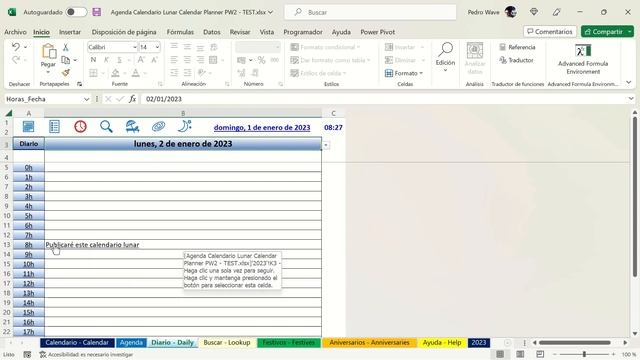The height and width of the screenshot is (360, 640).
Task: Open the Festivos - Festives sheet tab
Action: point(289,342)
